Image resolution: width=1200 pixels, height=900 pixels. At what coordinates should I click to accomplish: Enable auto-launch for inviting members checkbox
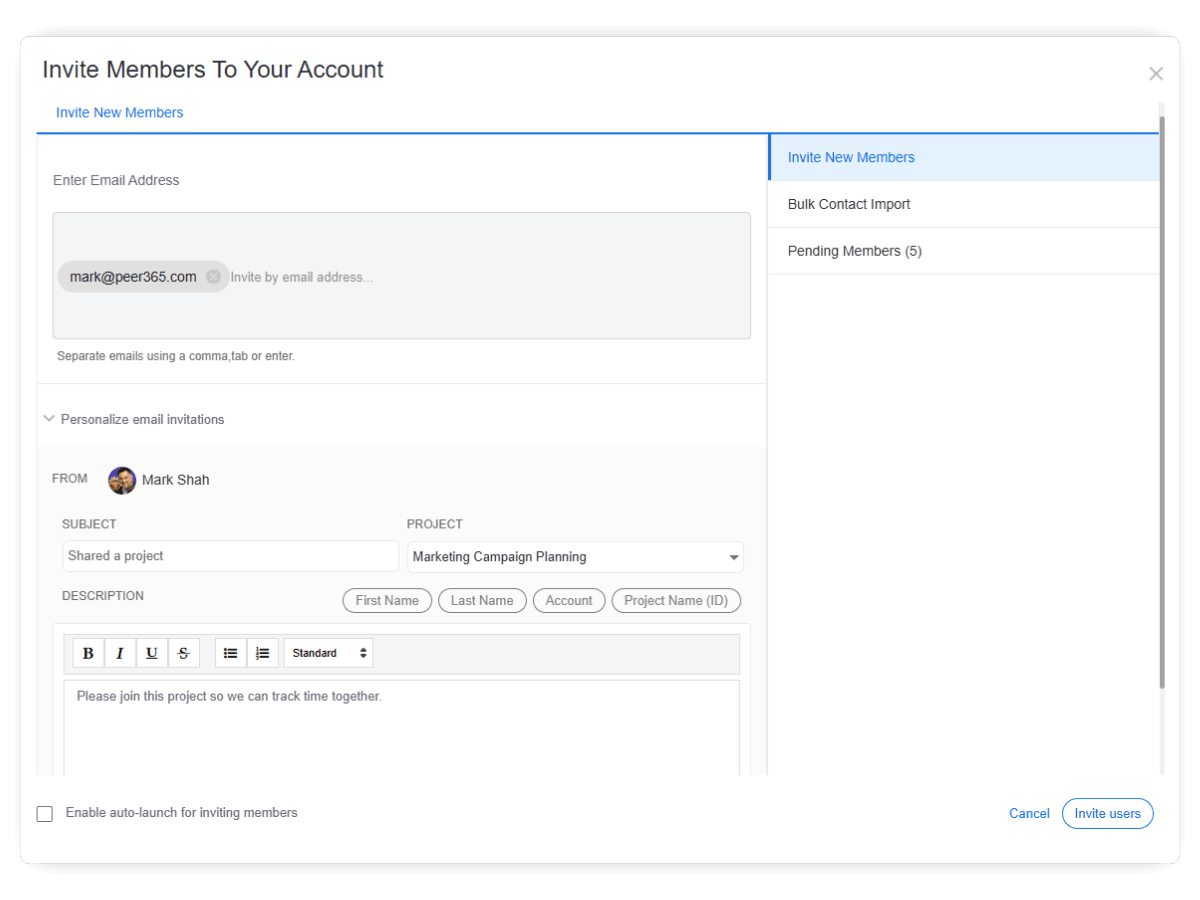click(x=45, y=814)
